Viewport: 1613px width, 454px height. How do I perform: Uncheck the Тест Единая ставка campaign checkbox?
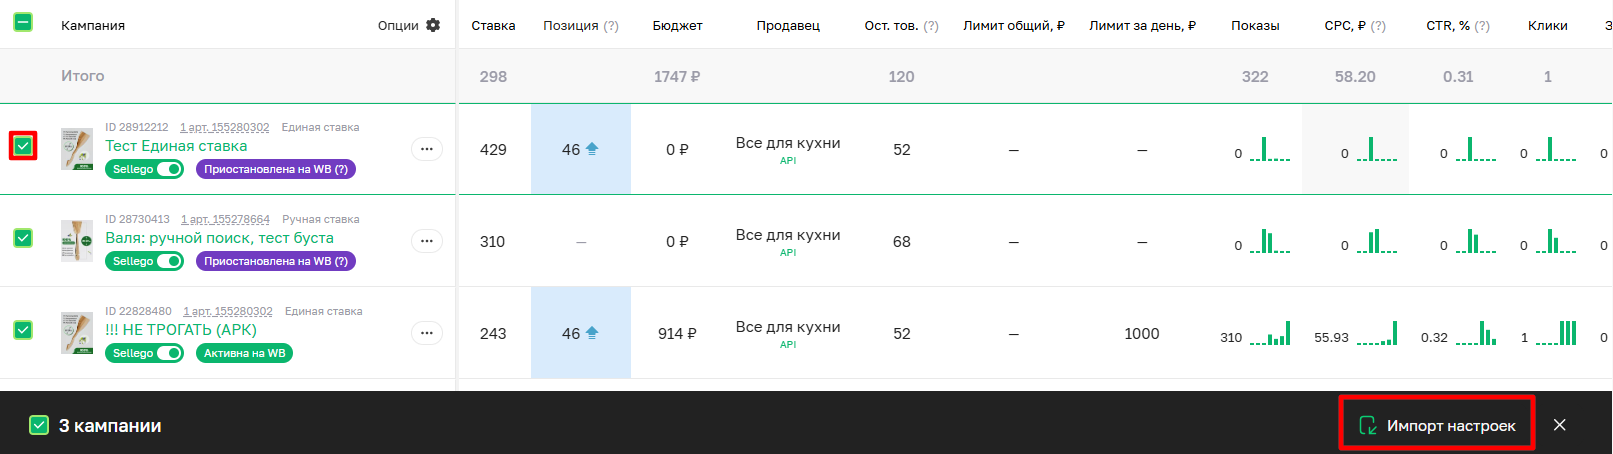click(23, 146)
